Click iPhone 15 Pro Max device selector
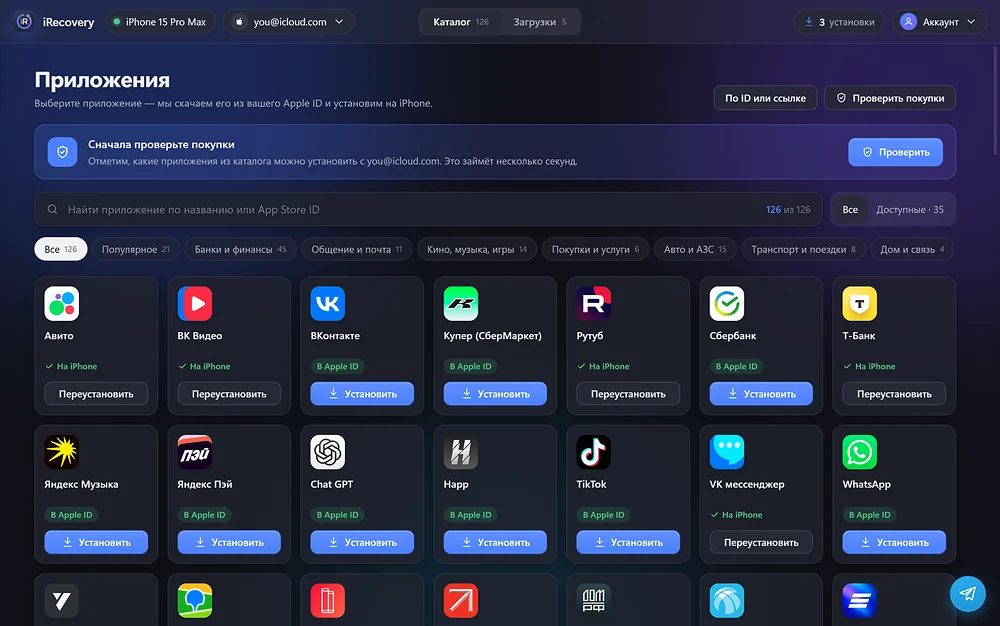Viewport: 1000px width, 626px height. pos(160,22)
